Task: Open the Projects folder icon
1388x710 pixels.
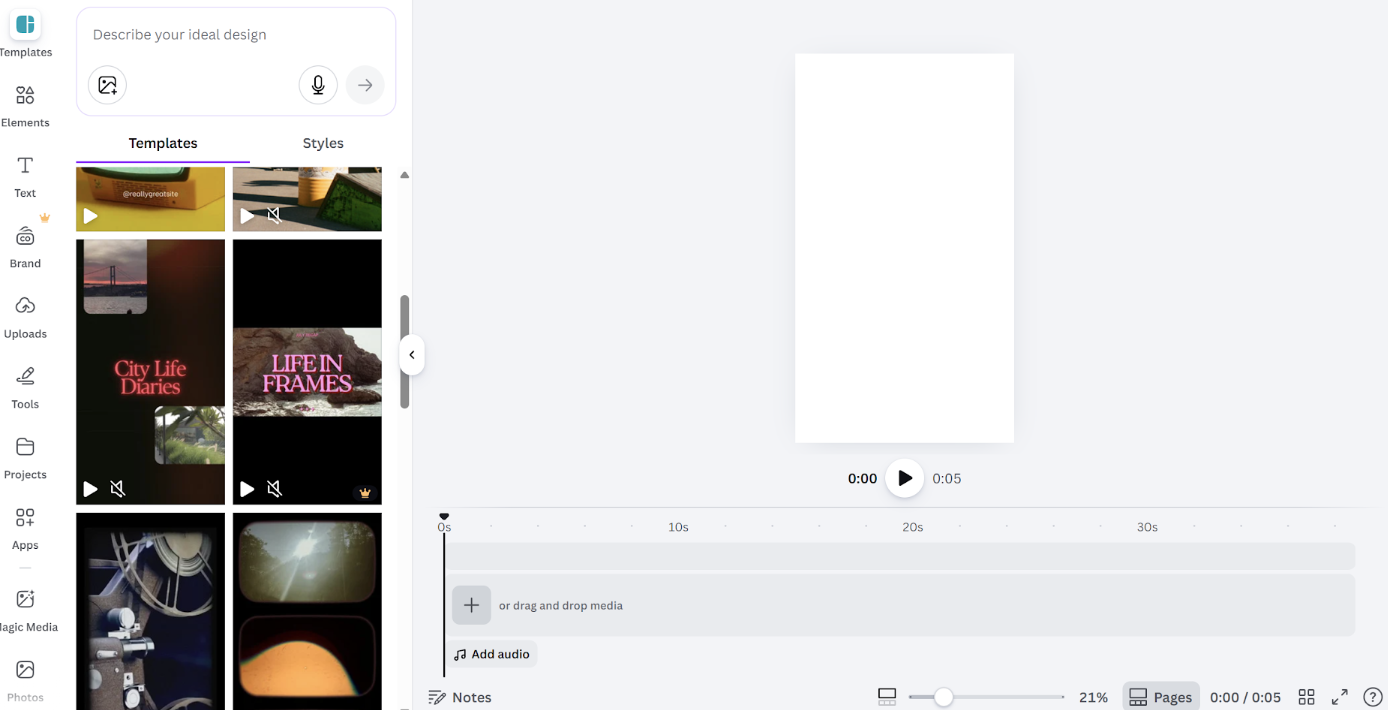Action: [25, 457]
